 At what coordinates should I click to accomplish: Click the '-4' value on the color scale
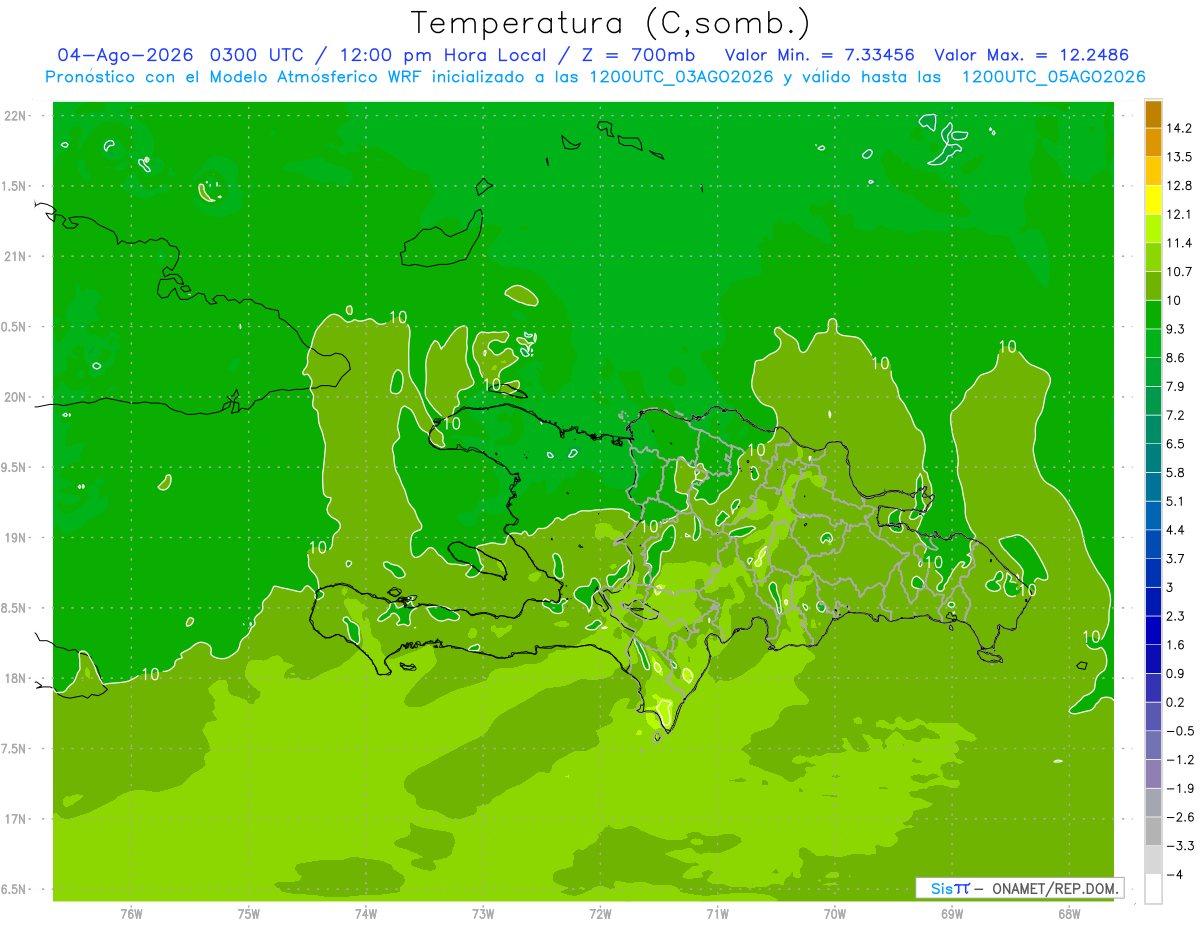click(x=1174, y=874)
